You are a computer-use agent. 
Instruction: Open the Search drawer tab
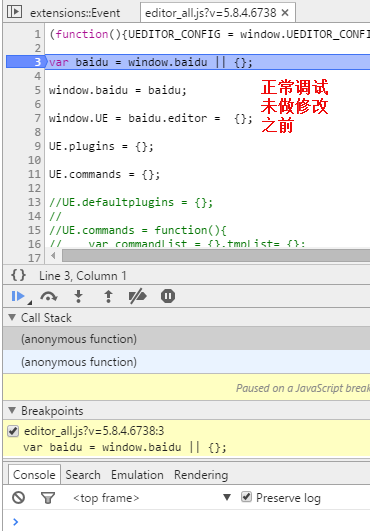point(83,474)
